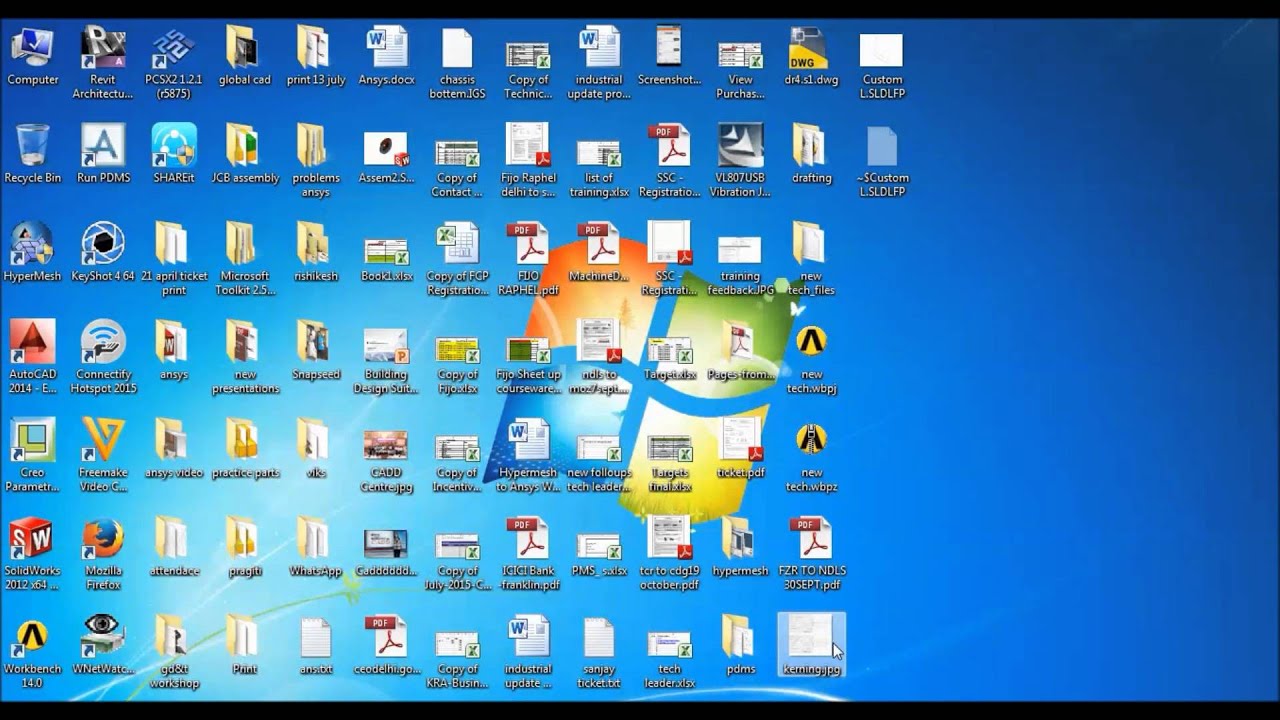Image resolution: width=1280 pixels, height=720 pixels.
Task: Select the gd&t workshop folder
Action: (173, 651)
